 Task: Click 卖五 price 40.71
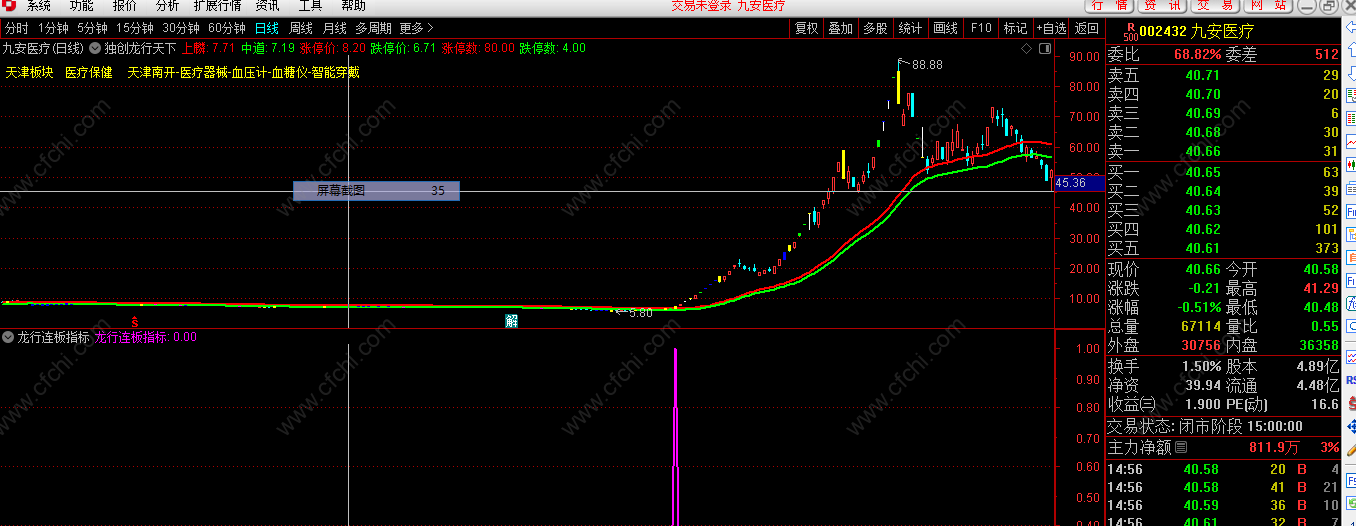(x=1203, y=75)
